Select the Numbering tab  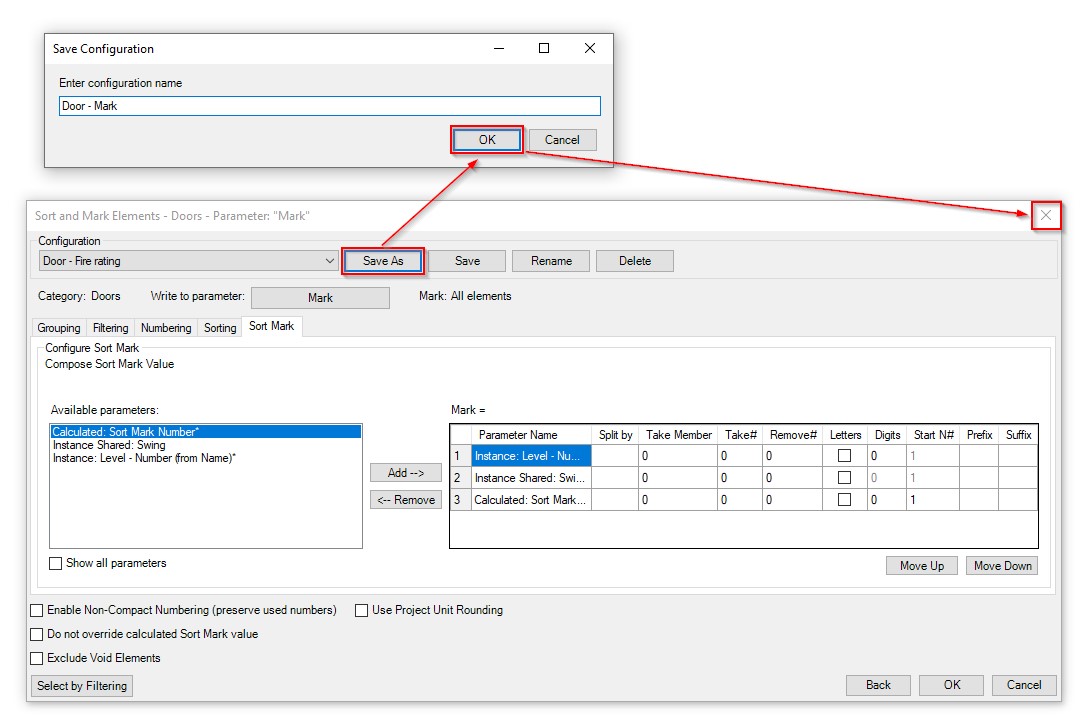(x=166, y=328)
